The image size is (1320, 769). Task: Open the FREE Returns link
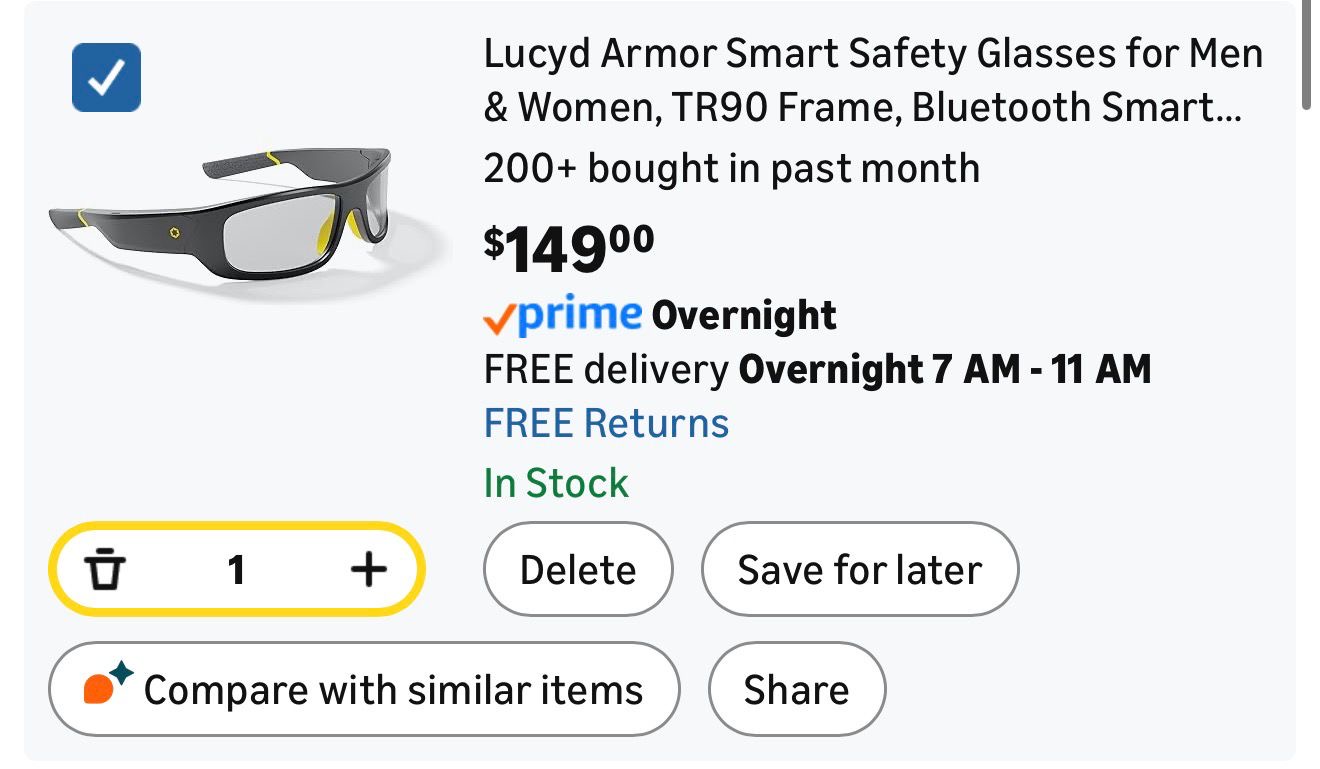pyautogui.click(x=606, y=423)
